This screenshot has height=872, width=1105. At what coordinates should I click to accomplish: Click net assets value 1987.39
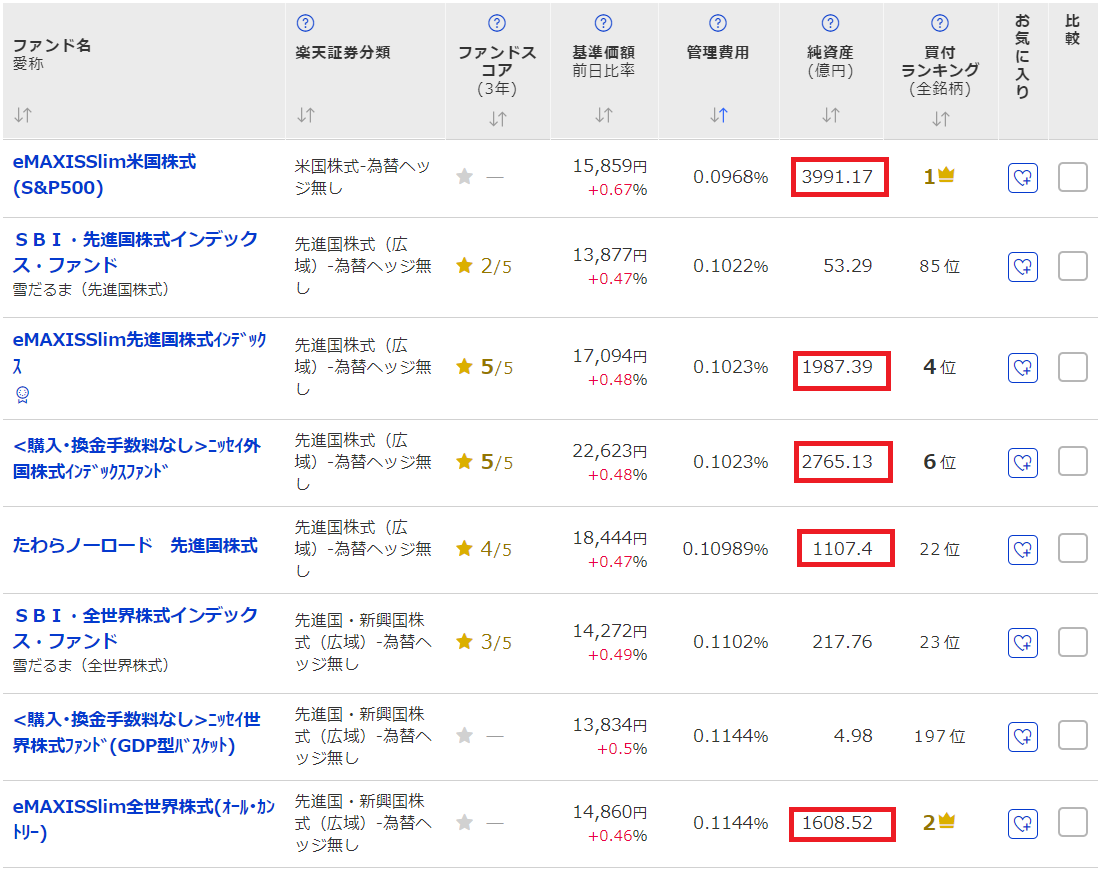(837, 367)
